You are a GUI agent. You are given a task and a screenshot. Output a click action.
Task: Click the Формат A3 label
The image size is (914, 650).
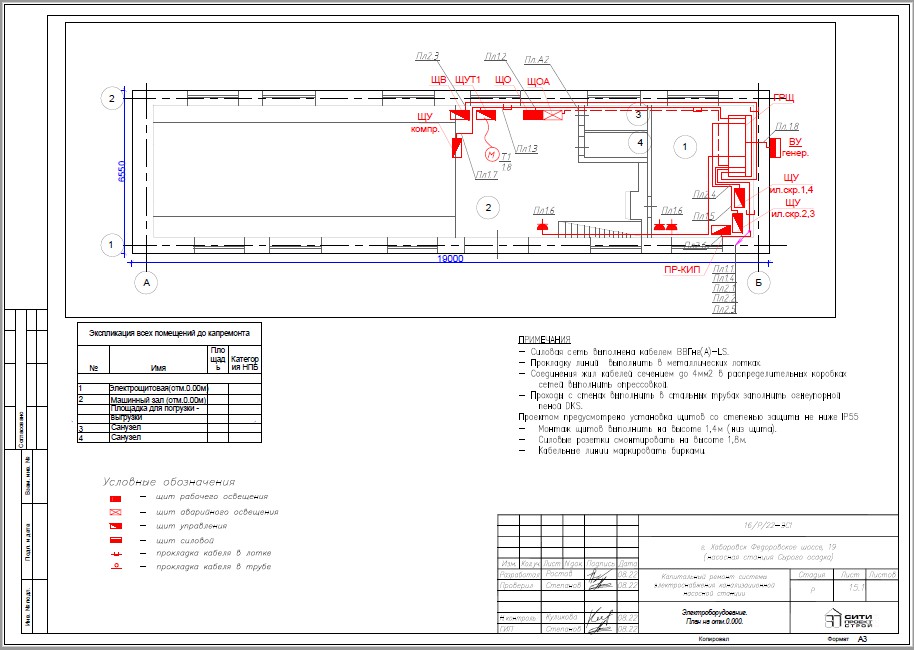[847, 640]
